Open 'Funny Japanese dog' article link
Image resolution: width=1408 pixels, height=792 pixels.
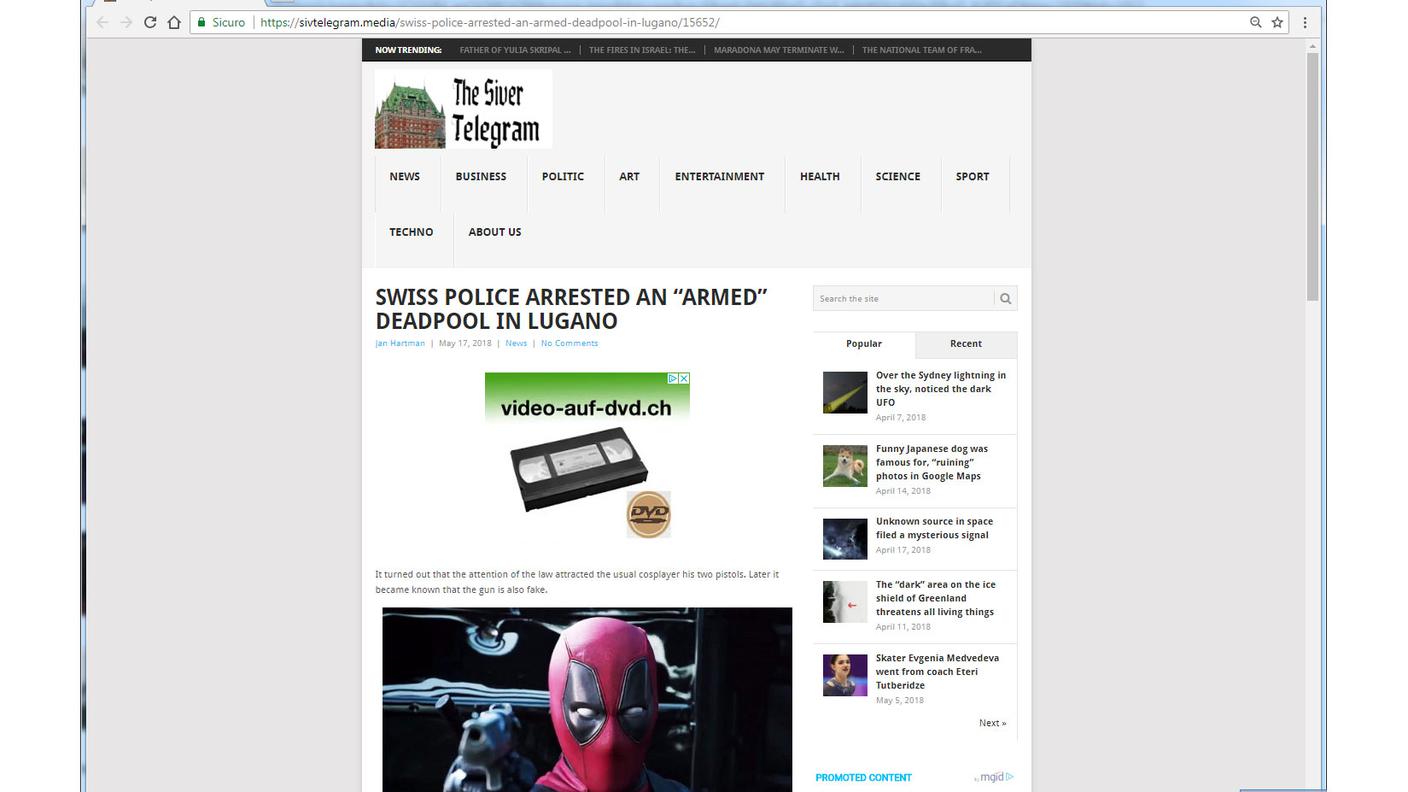pos(932,462)
